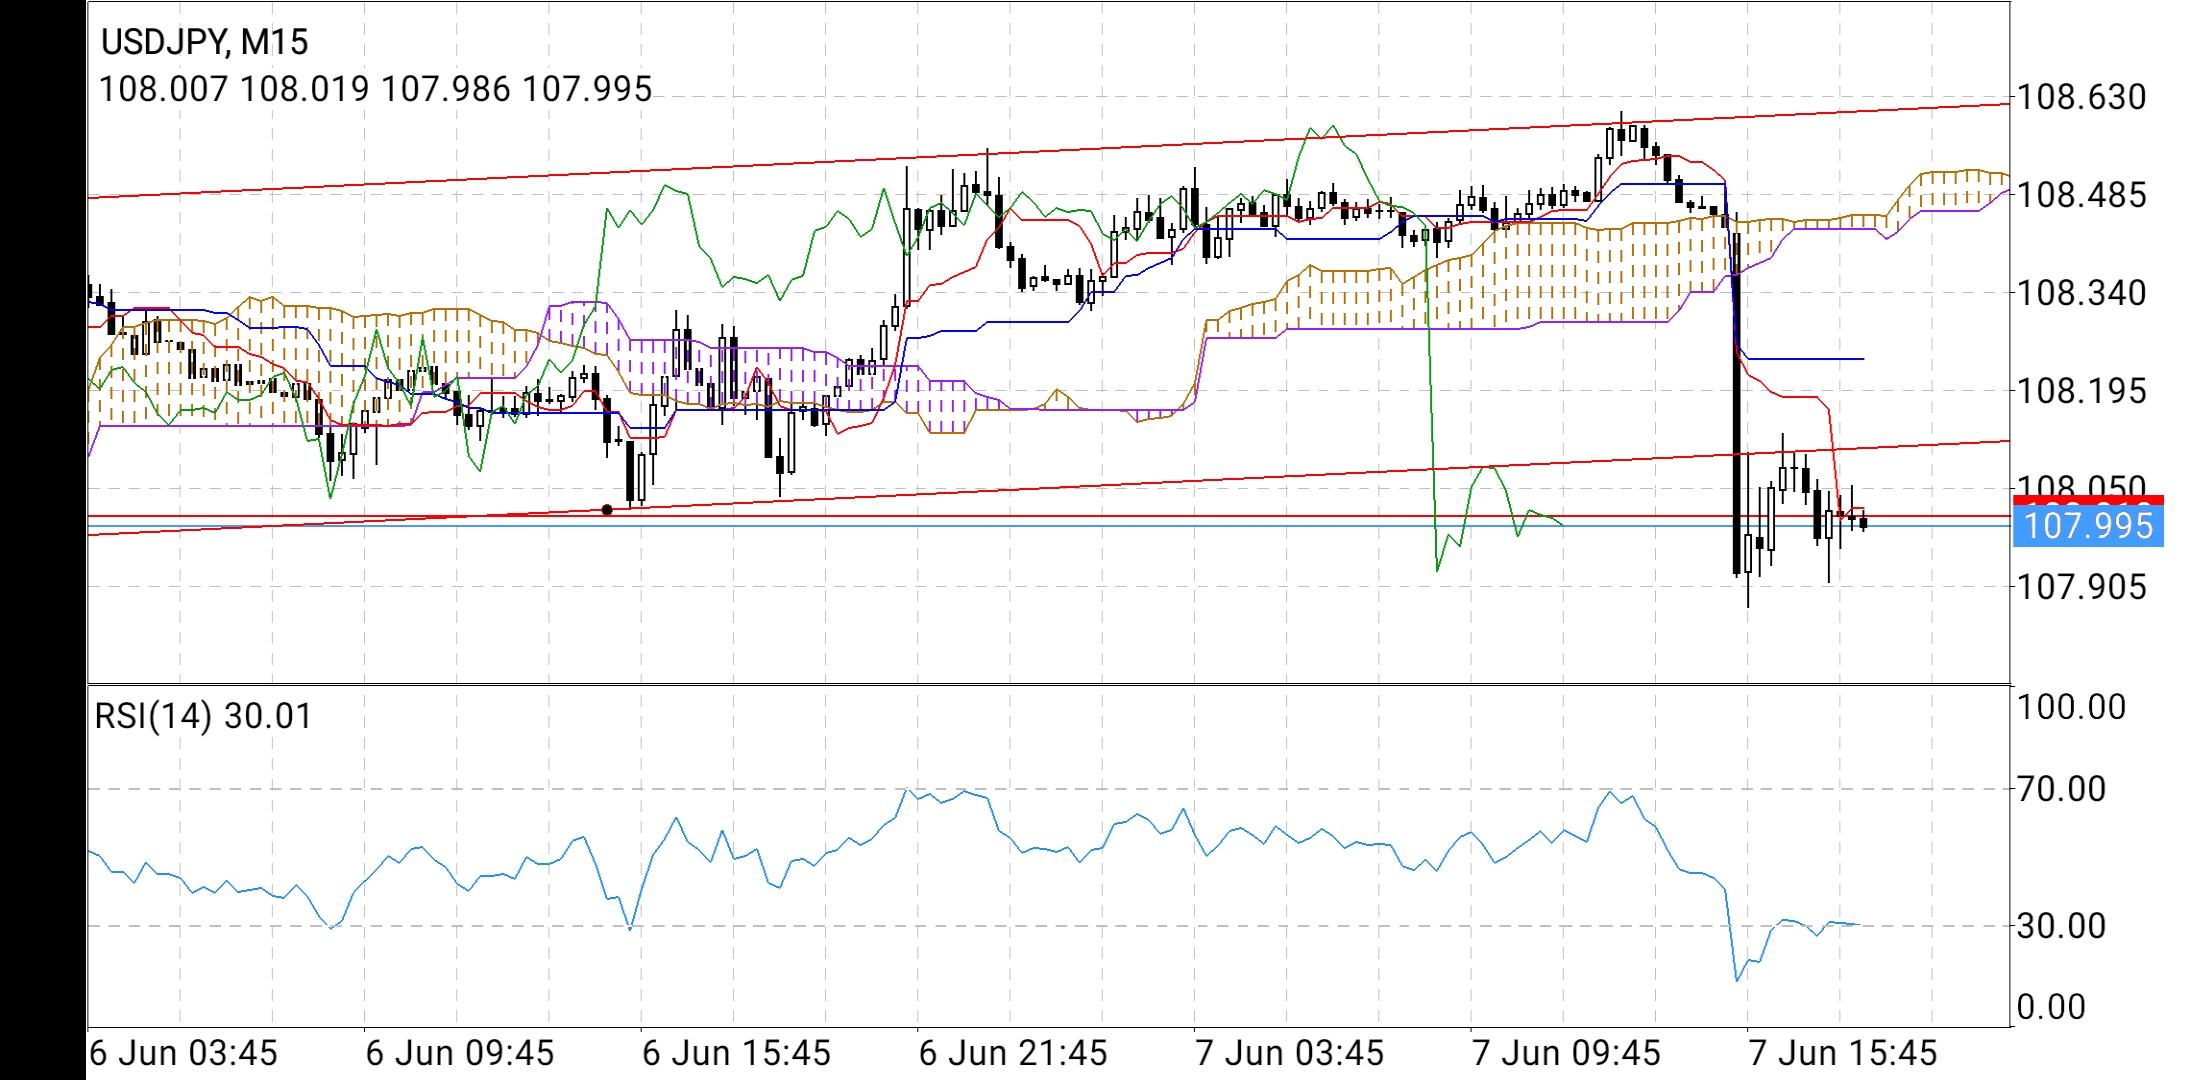Screen dimensions: 2190x1080
Task: Click the 107.905 price axis label
Action: pyautogui.click(x=2082, y=587)
